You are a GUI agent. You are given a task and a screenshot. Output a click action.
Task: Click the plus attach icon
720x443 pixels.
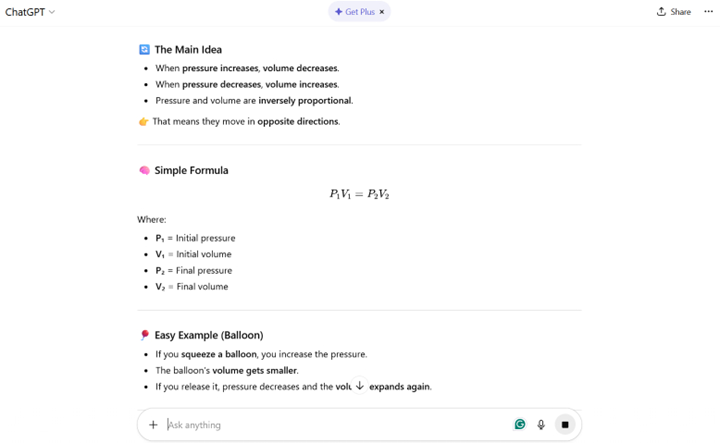(153, 425)
